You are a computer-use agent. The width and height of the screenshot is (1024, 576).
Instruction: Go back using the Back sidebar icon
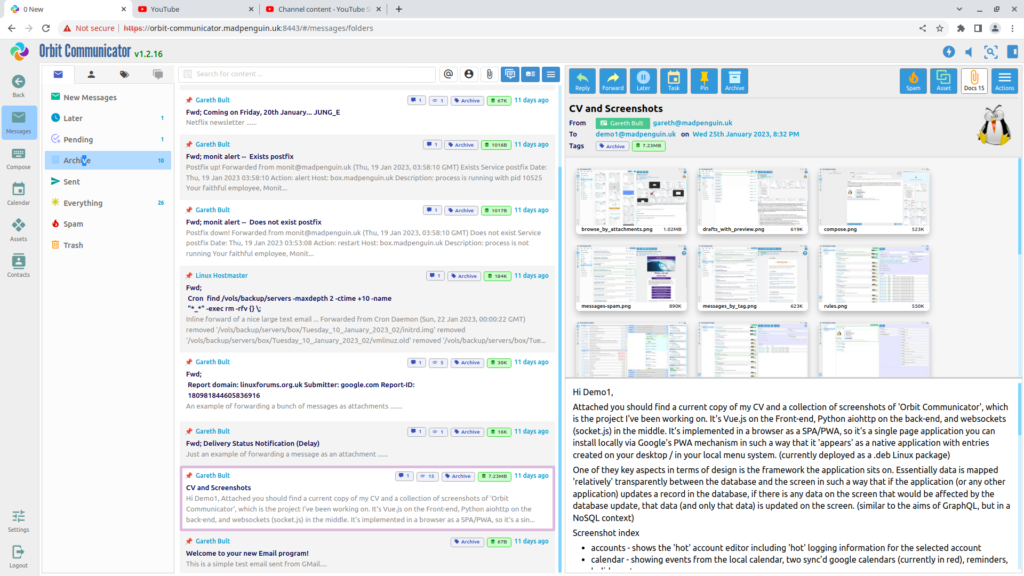[18, 86]
